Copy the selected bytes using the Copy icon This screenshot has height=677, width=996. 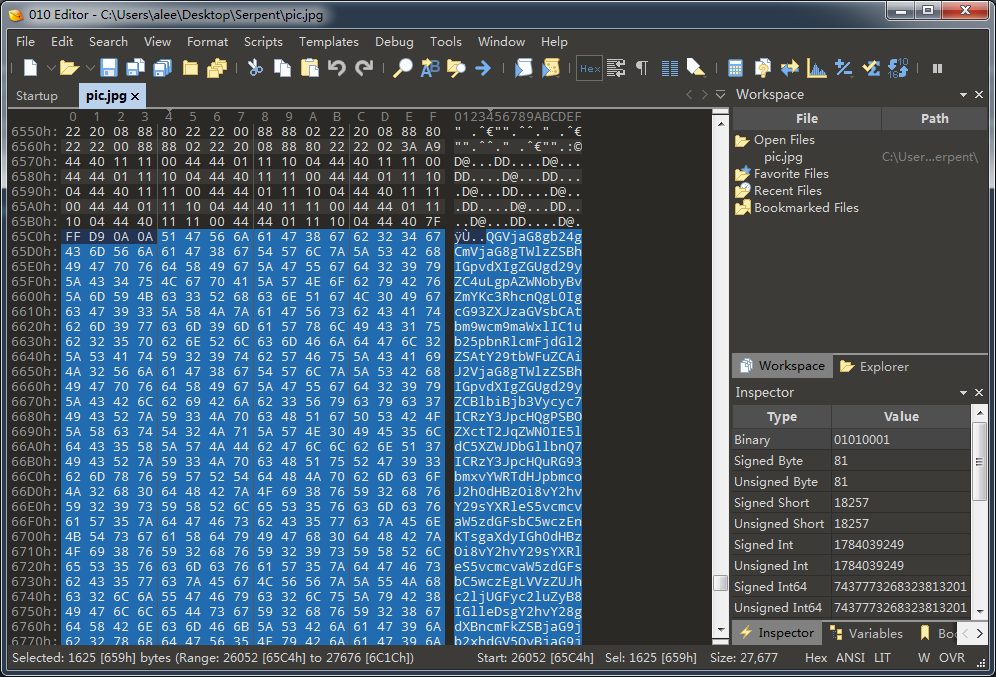pos(282,68)
